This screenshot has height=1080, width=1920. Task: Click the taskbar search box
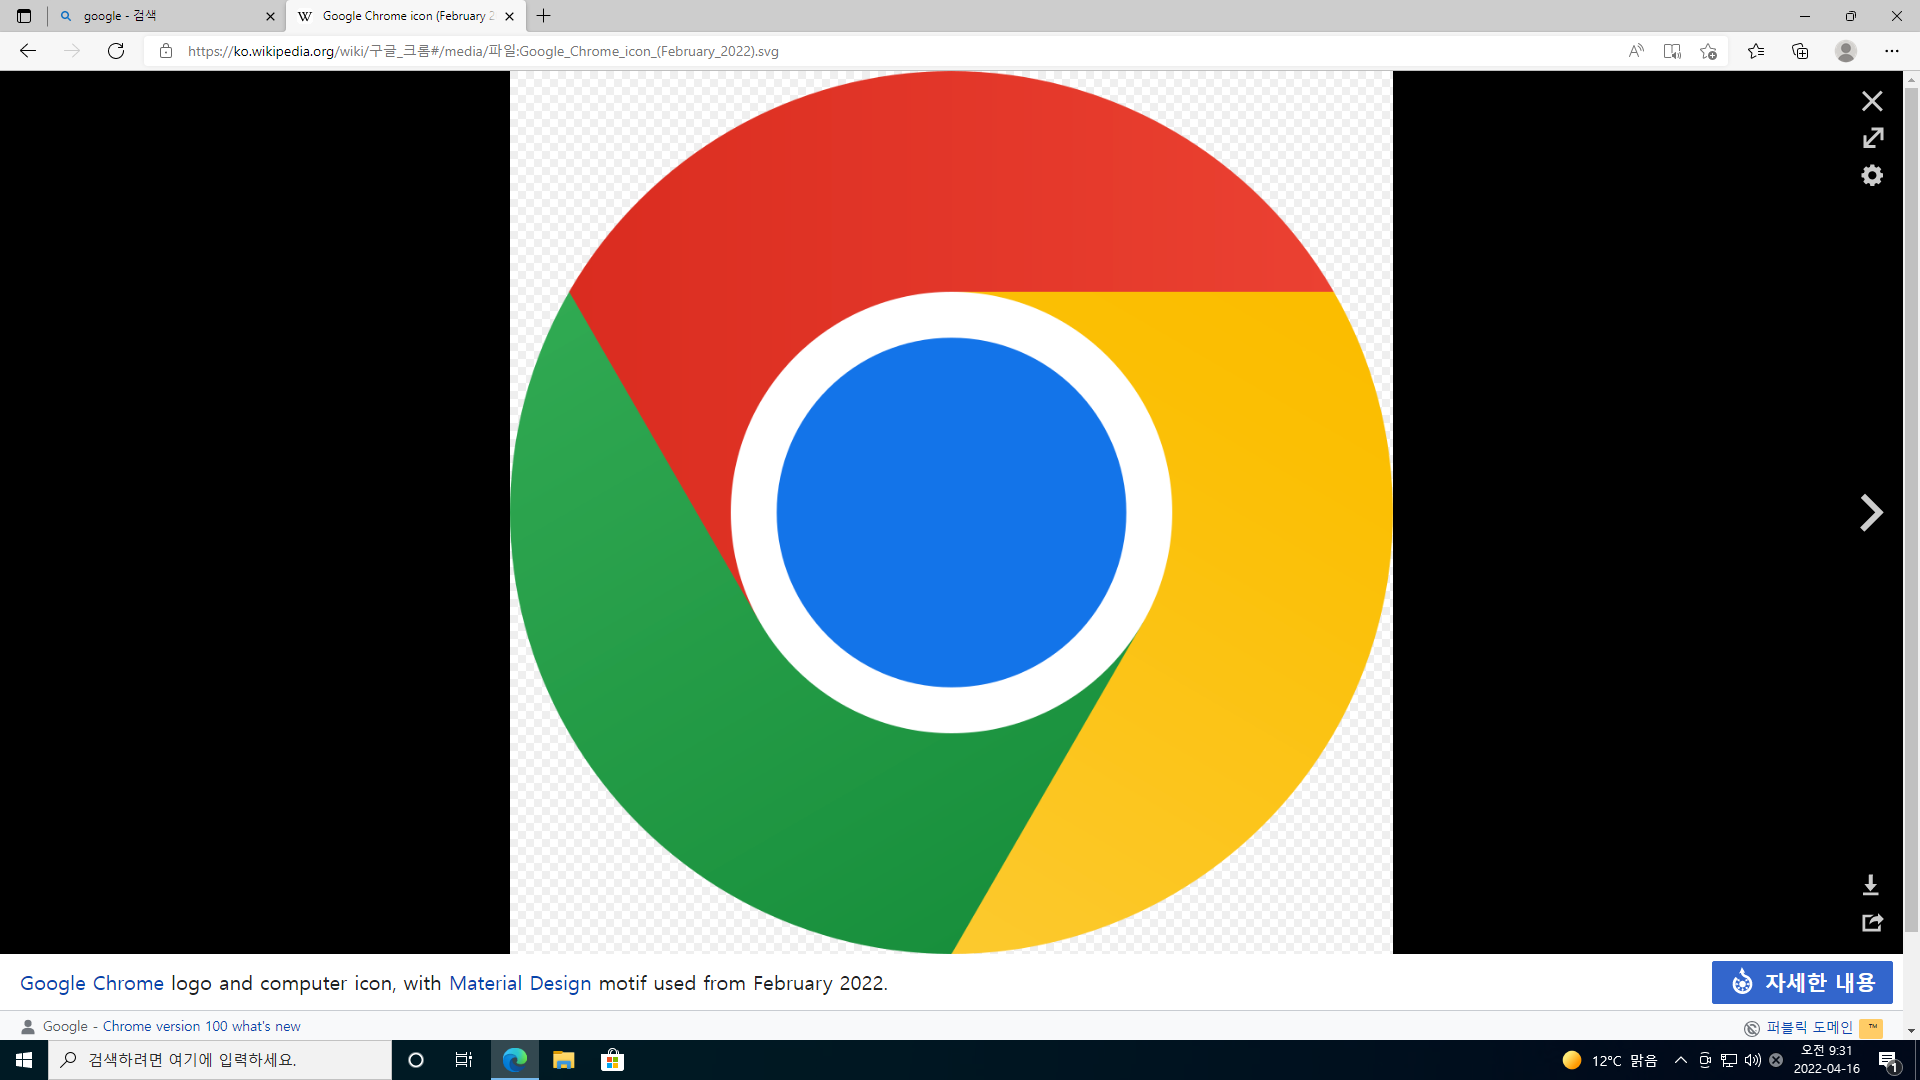pos(220,1060)
